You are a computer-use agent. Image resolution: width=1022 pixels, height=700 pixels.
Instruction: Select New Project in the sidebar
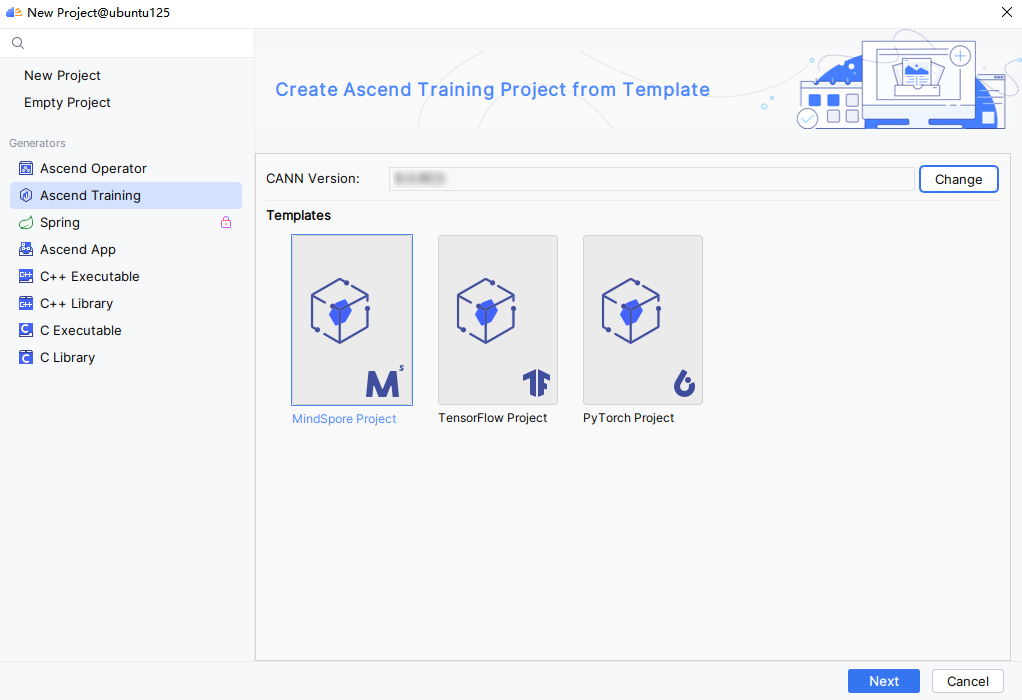click(62, 76)
